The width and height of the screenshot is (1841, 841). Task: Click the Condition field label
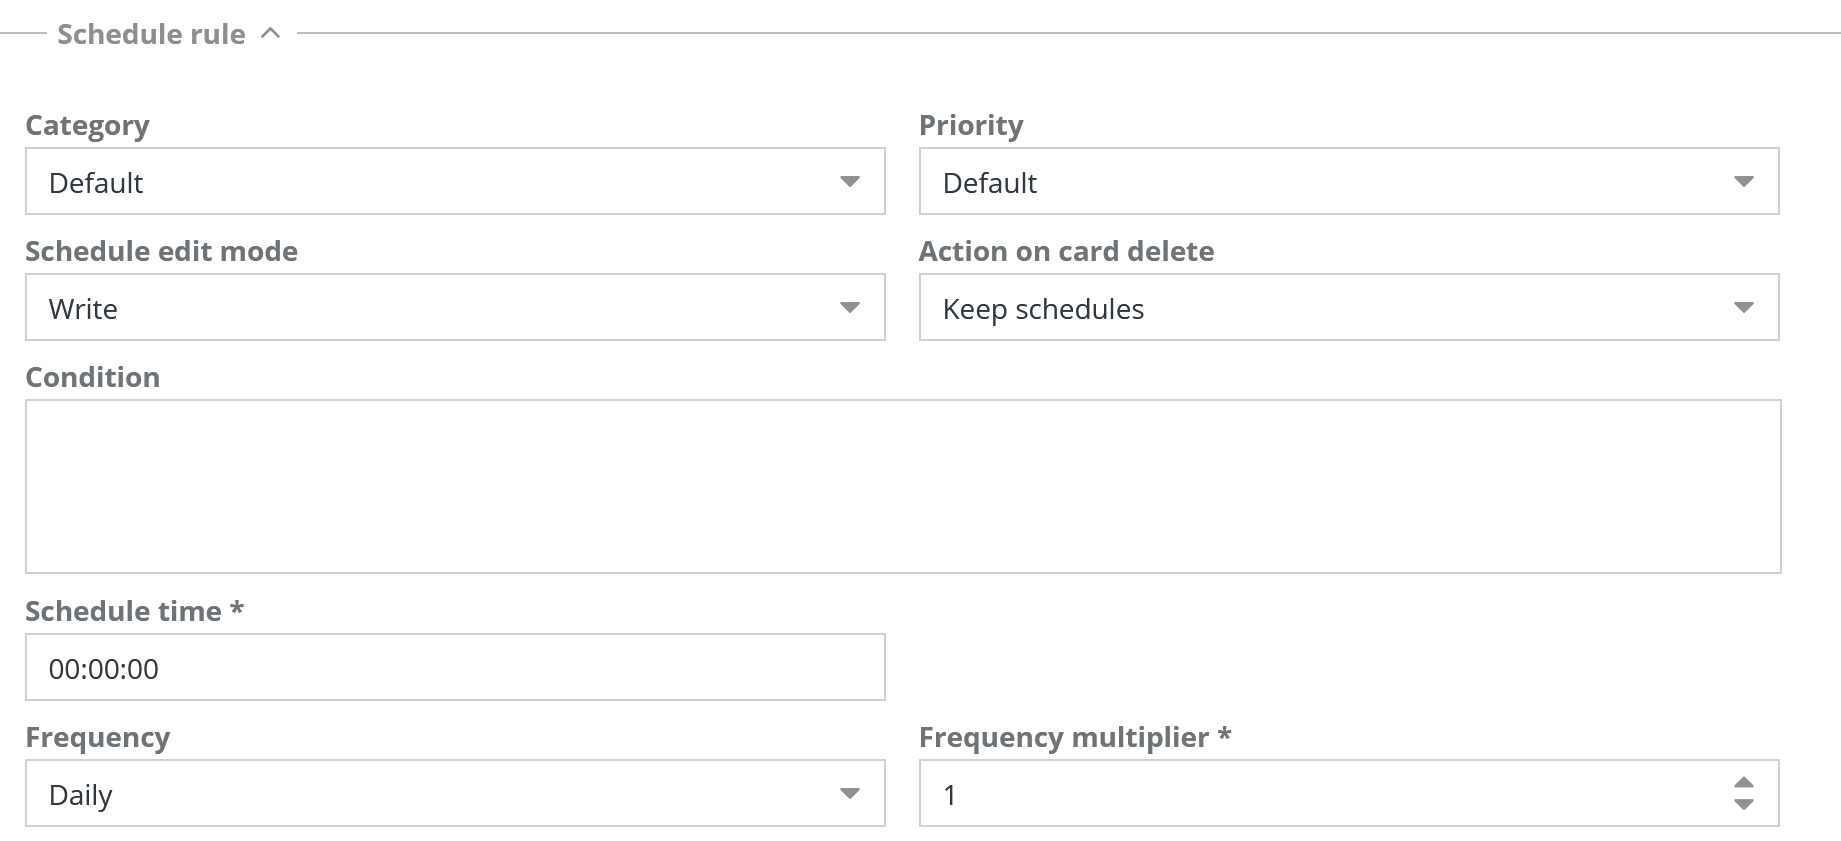92,377
